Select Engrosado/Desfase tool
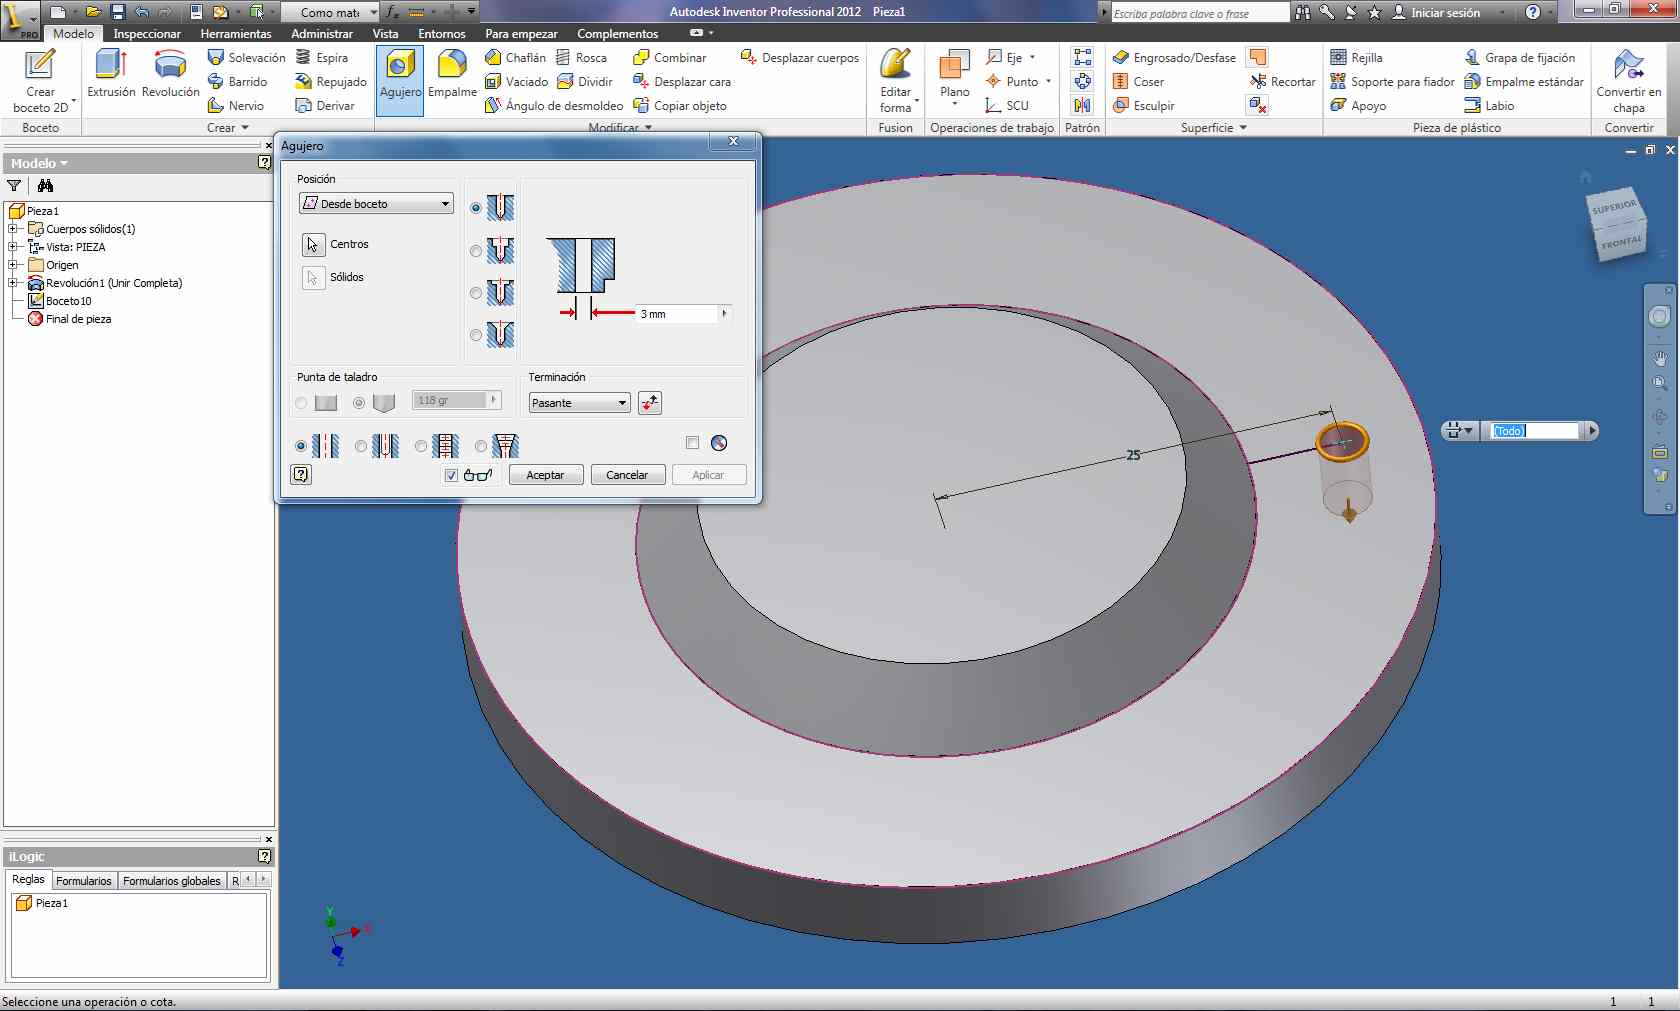 click(1174, 58)
